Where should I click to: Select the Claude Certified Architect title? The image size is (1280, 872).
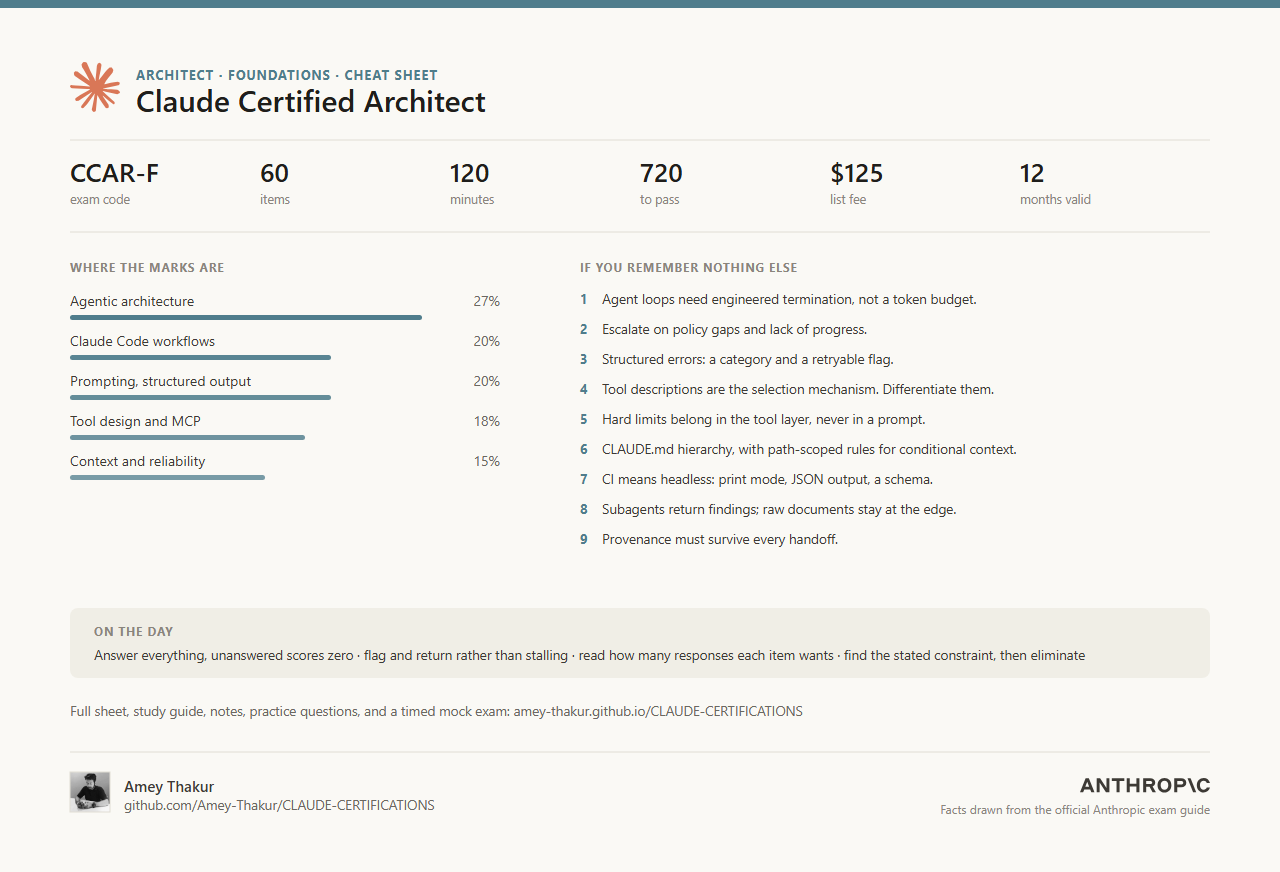coord(311,102)
